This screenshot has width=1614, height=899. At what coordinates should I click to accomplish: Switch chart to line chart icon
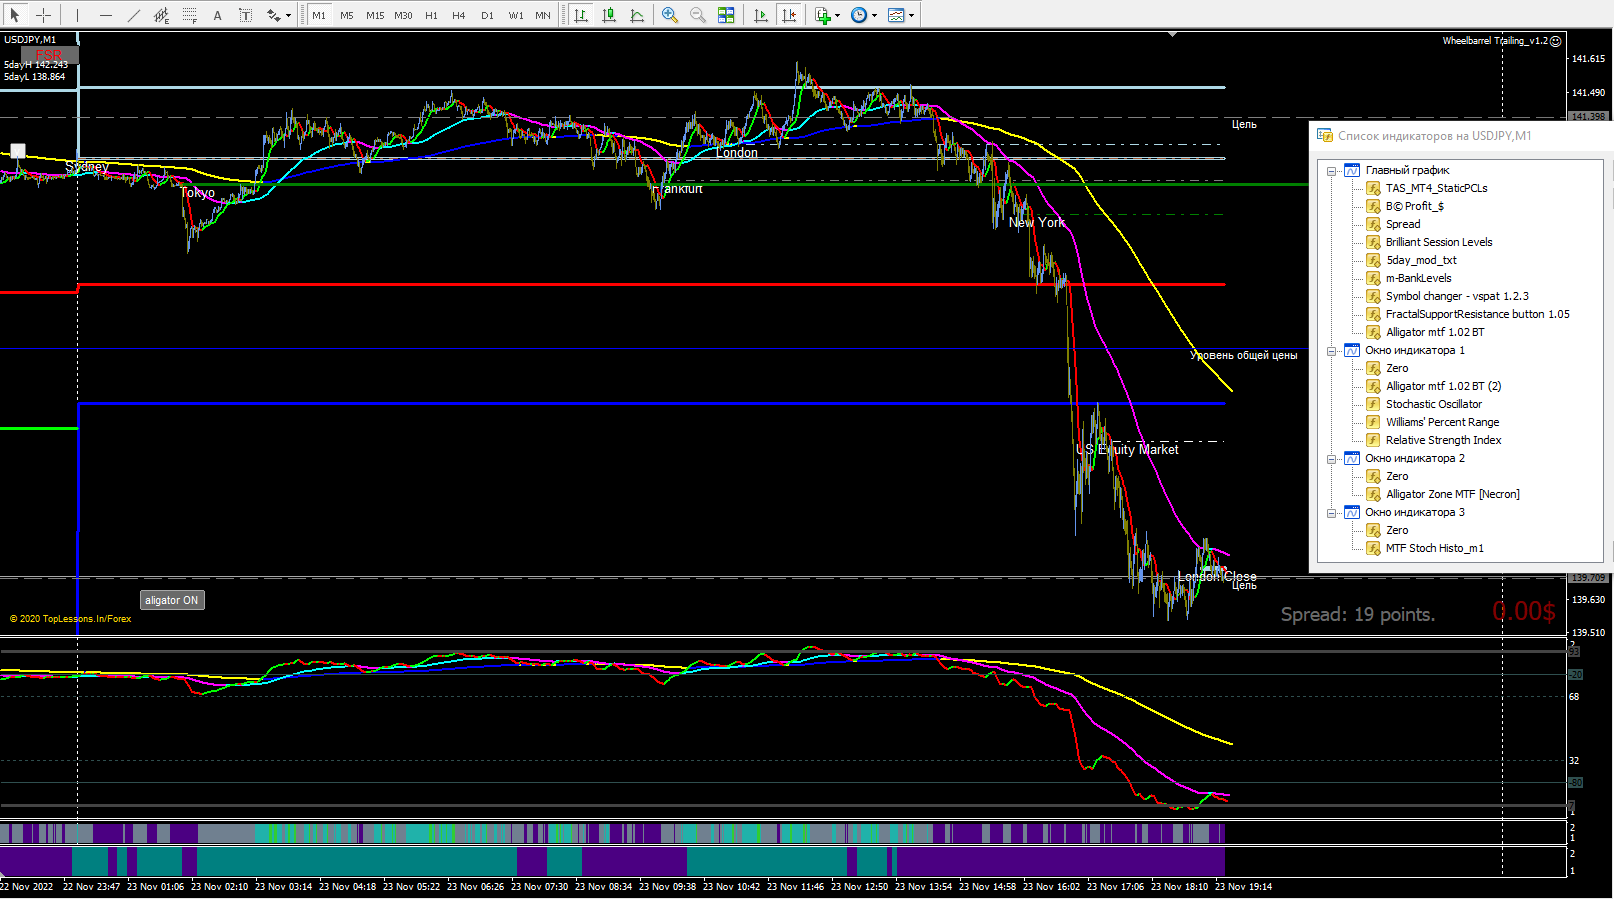637,15
